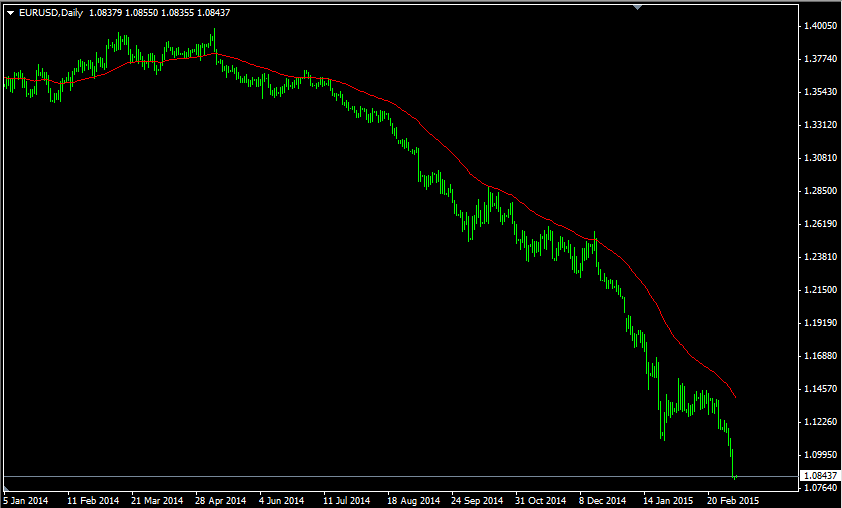Click the 31 Oct 2014 date label
Viewport: 842px width, 508px height.
(x=540, y=500)
